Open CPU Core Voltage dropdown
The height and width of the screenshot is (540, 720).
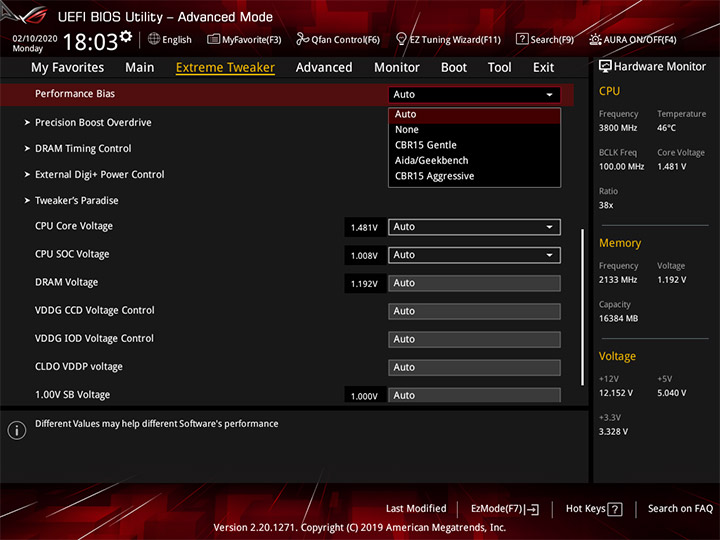pyautogui.click(x=474, y=227)
